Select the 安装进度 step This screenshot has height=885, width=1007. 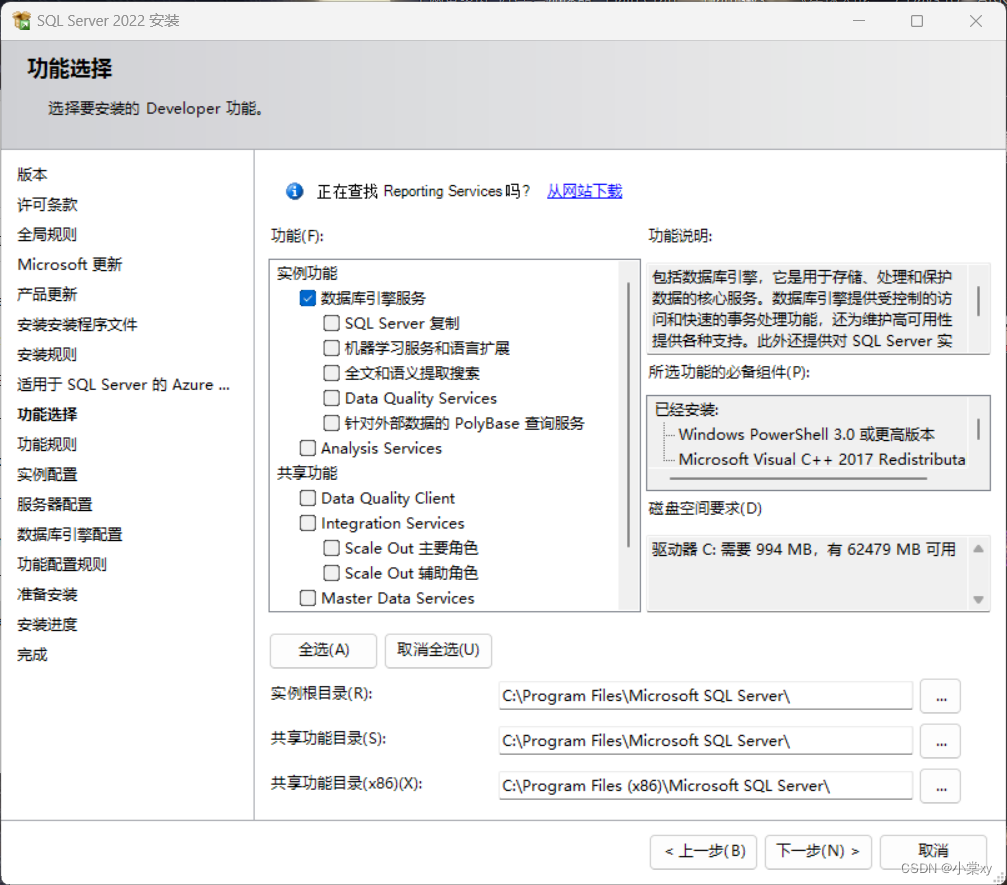coord(47,625)
